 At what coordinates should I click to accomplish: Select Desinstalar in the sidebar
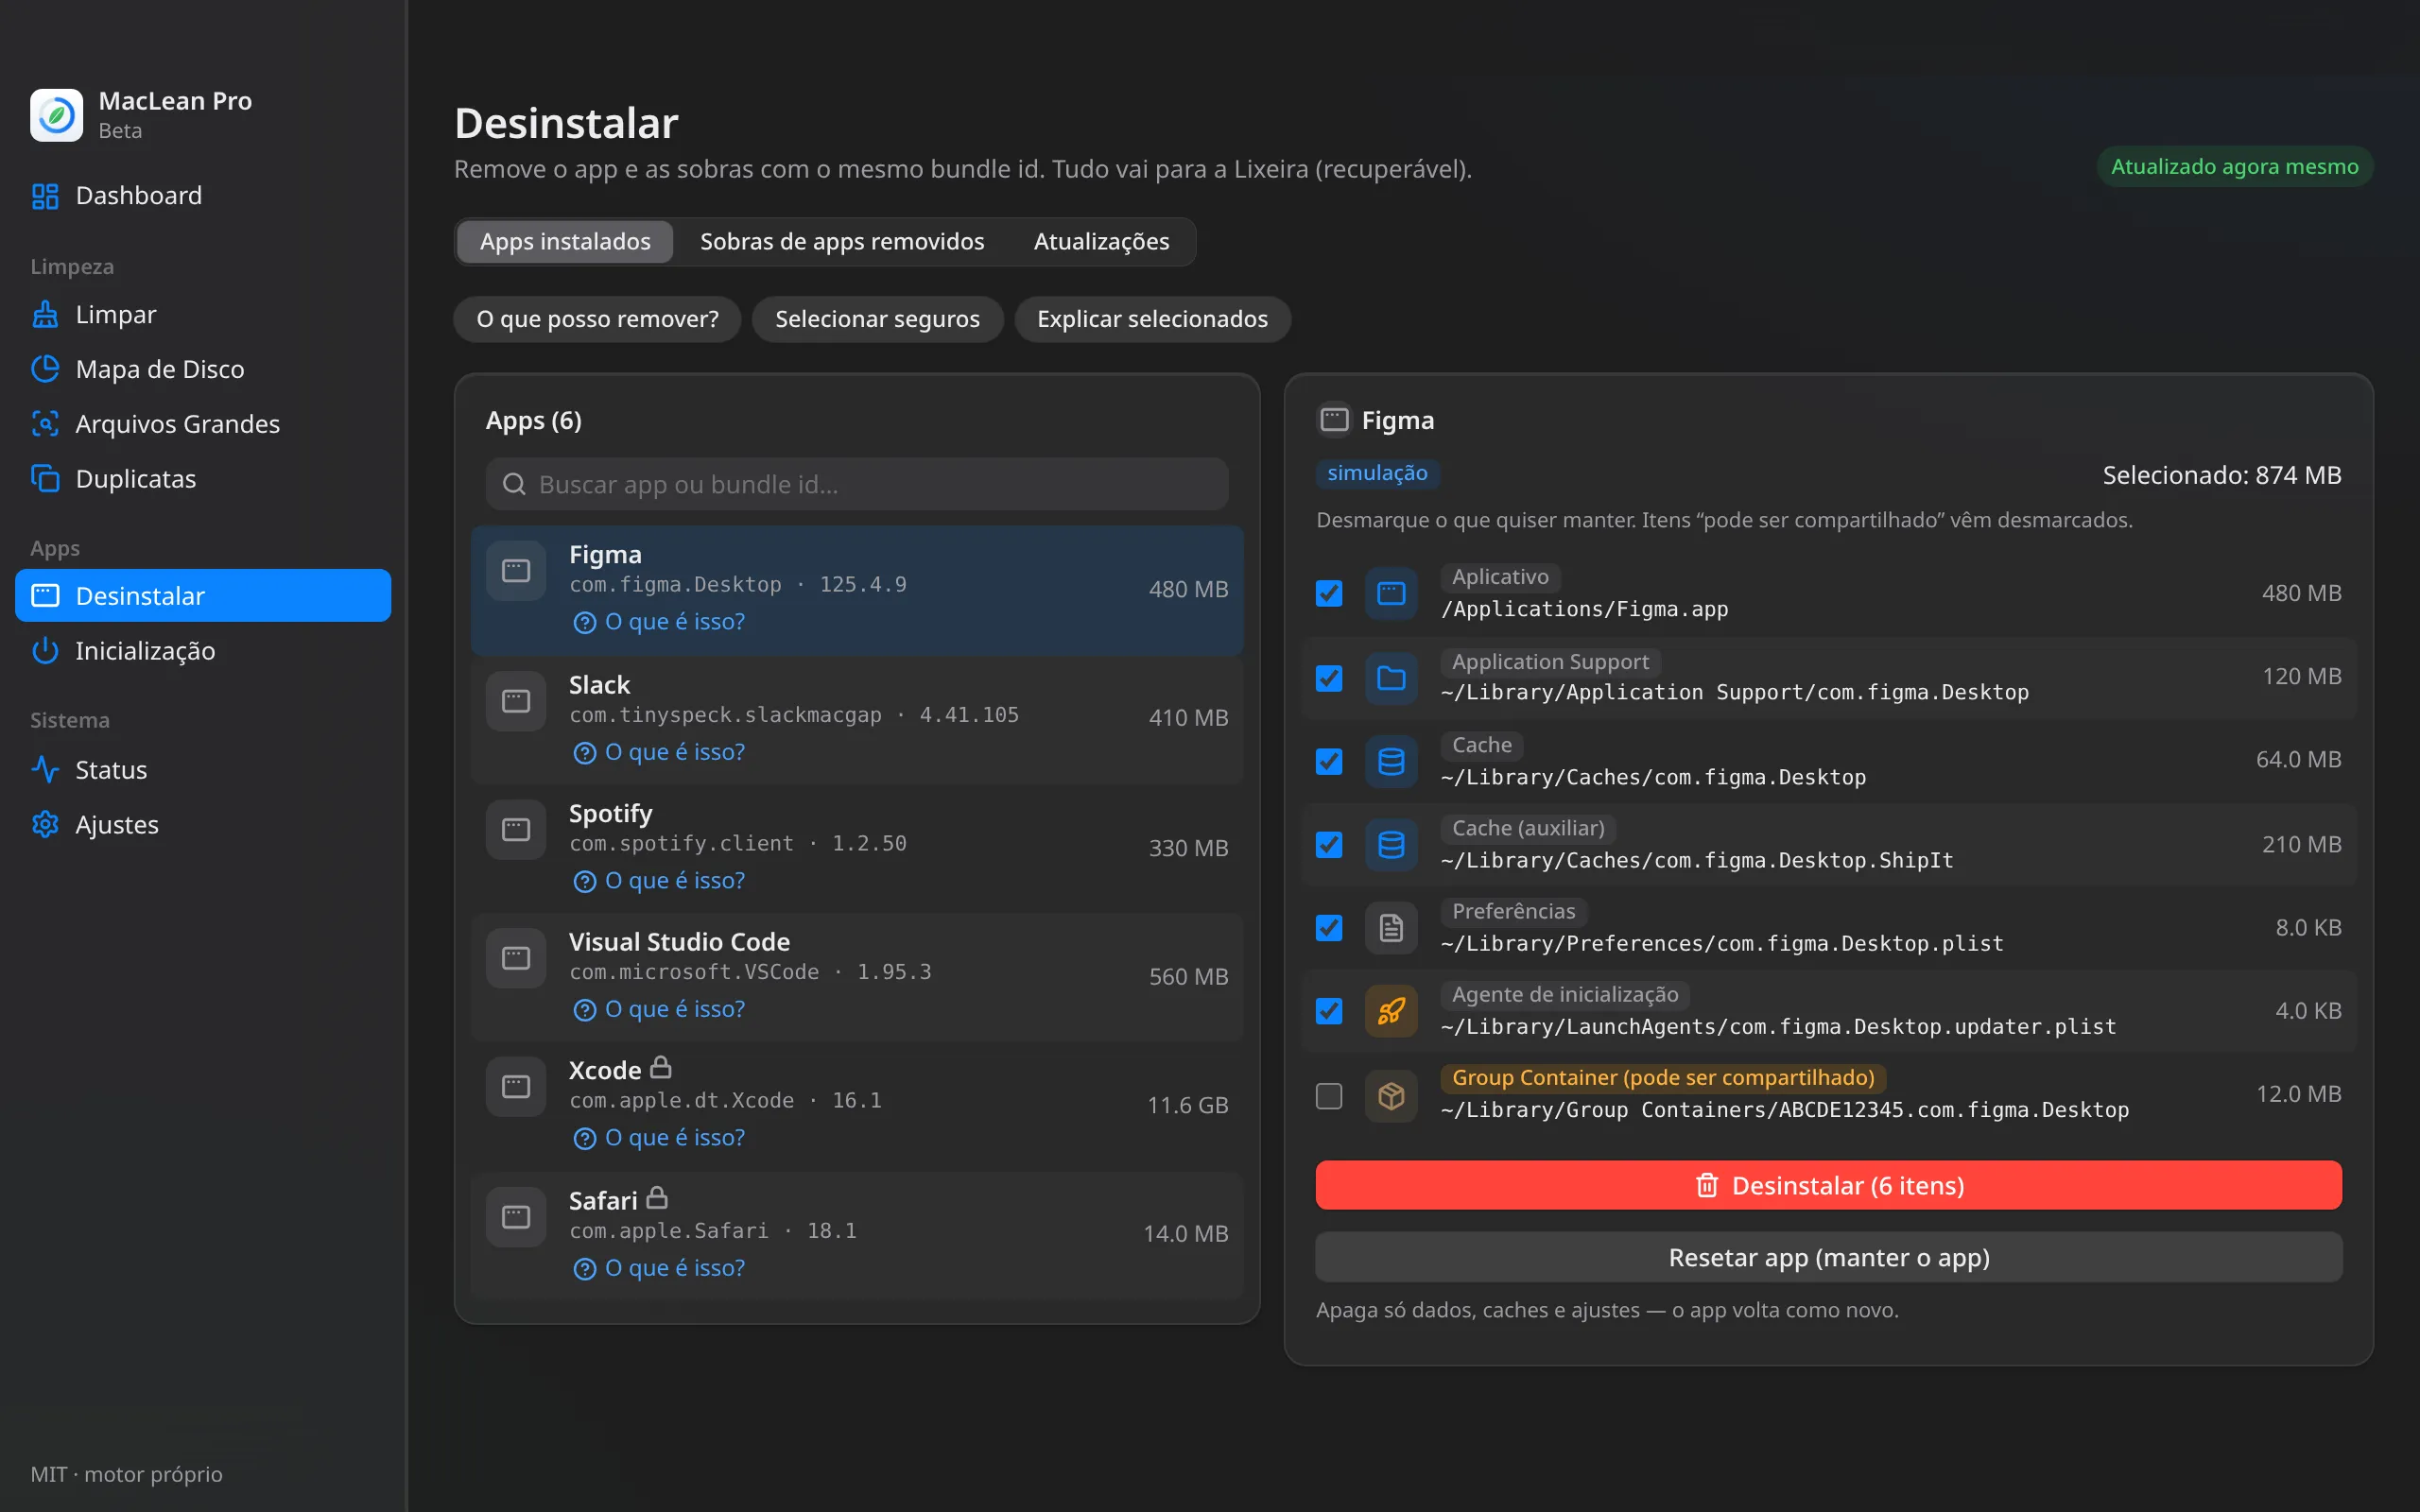tap(203, 596)
